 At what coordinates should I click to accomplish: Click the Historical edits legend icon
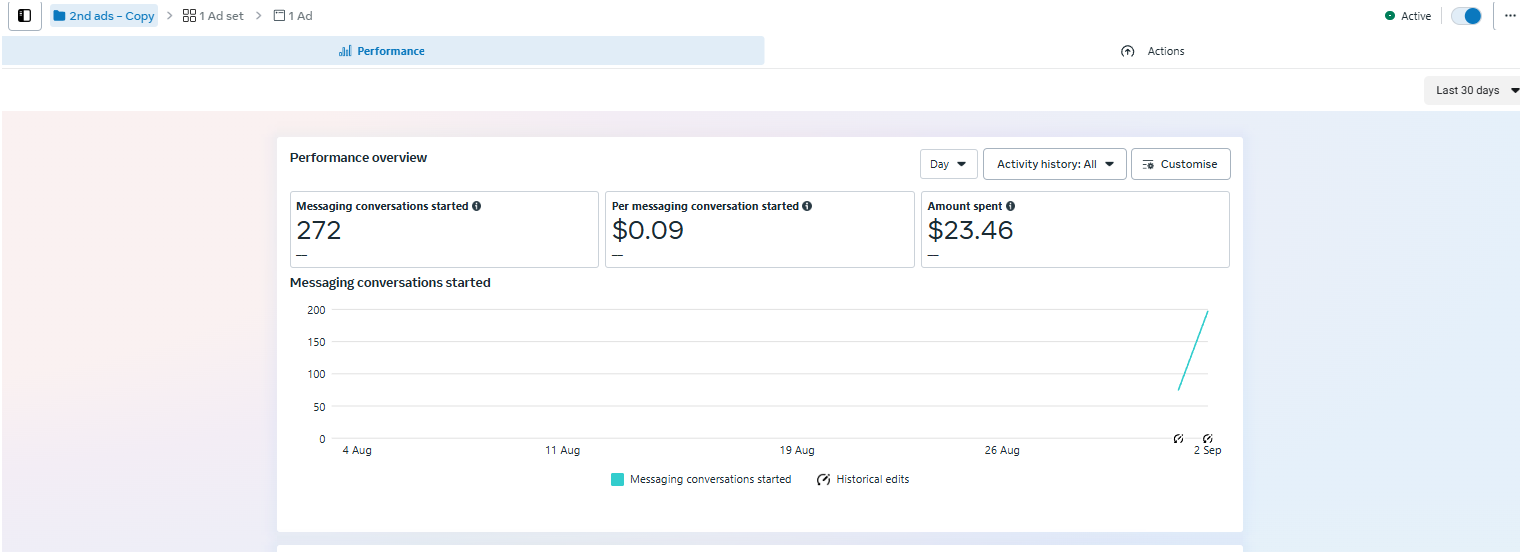point(824,480)
